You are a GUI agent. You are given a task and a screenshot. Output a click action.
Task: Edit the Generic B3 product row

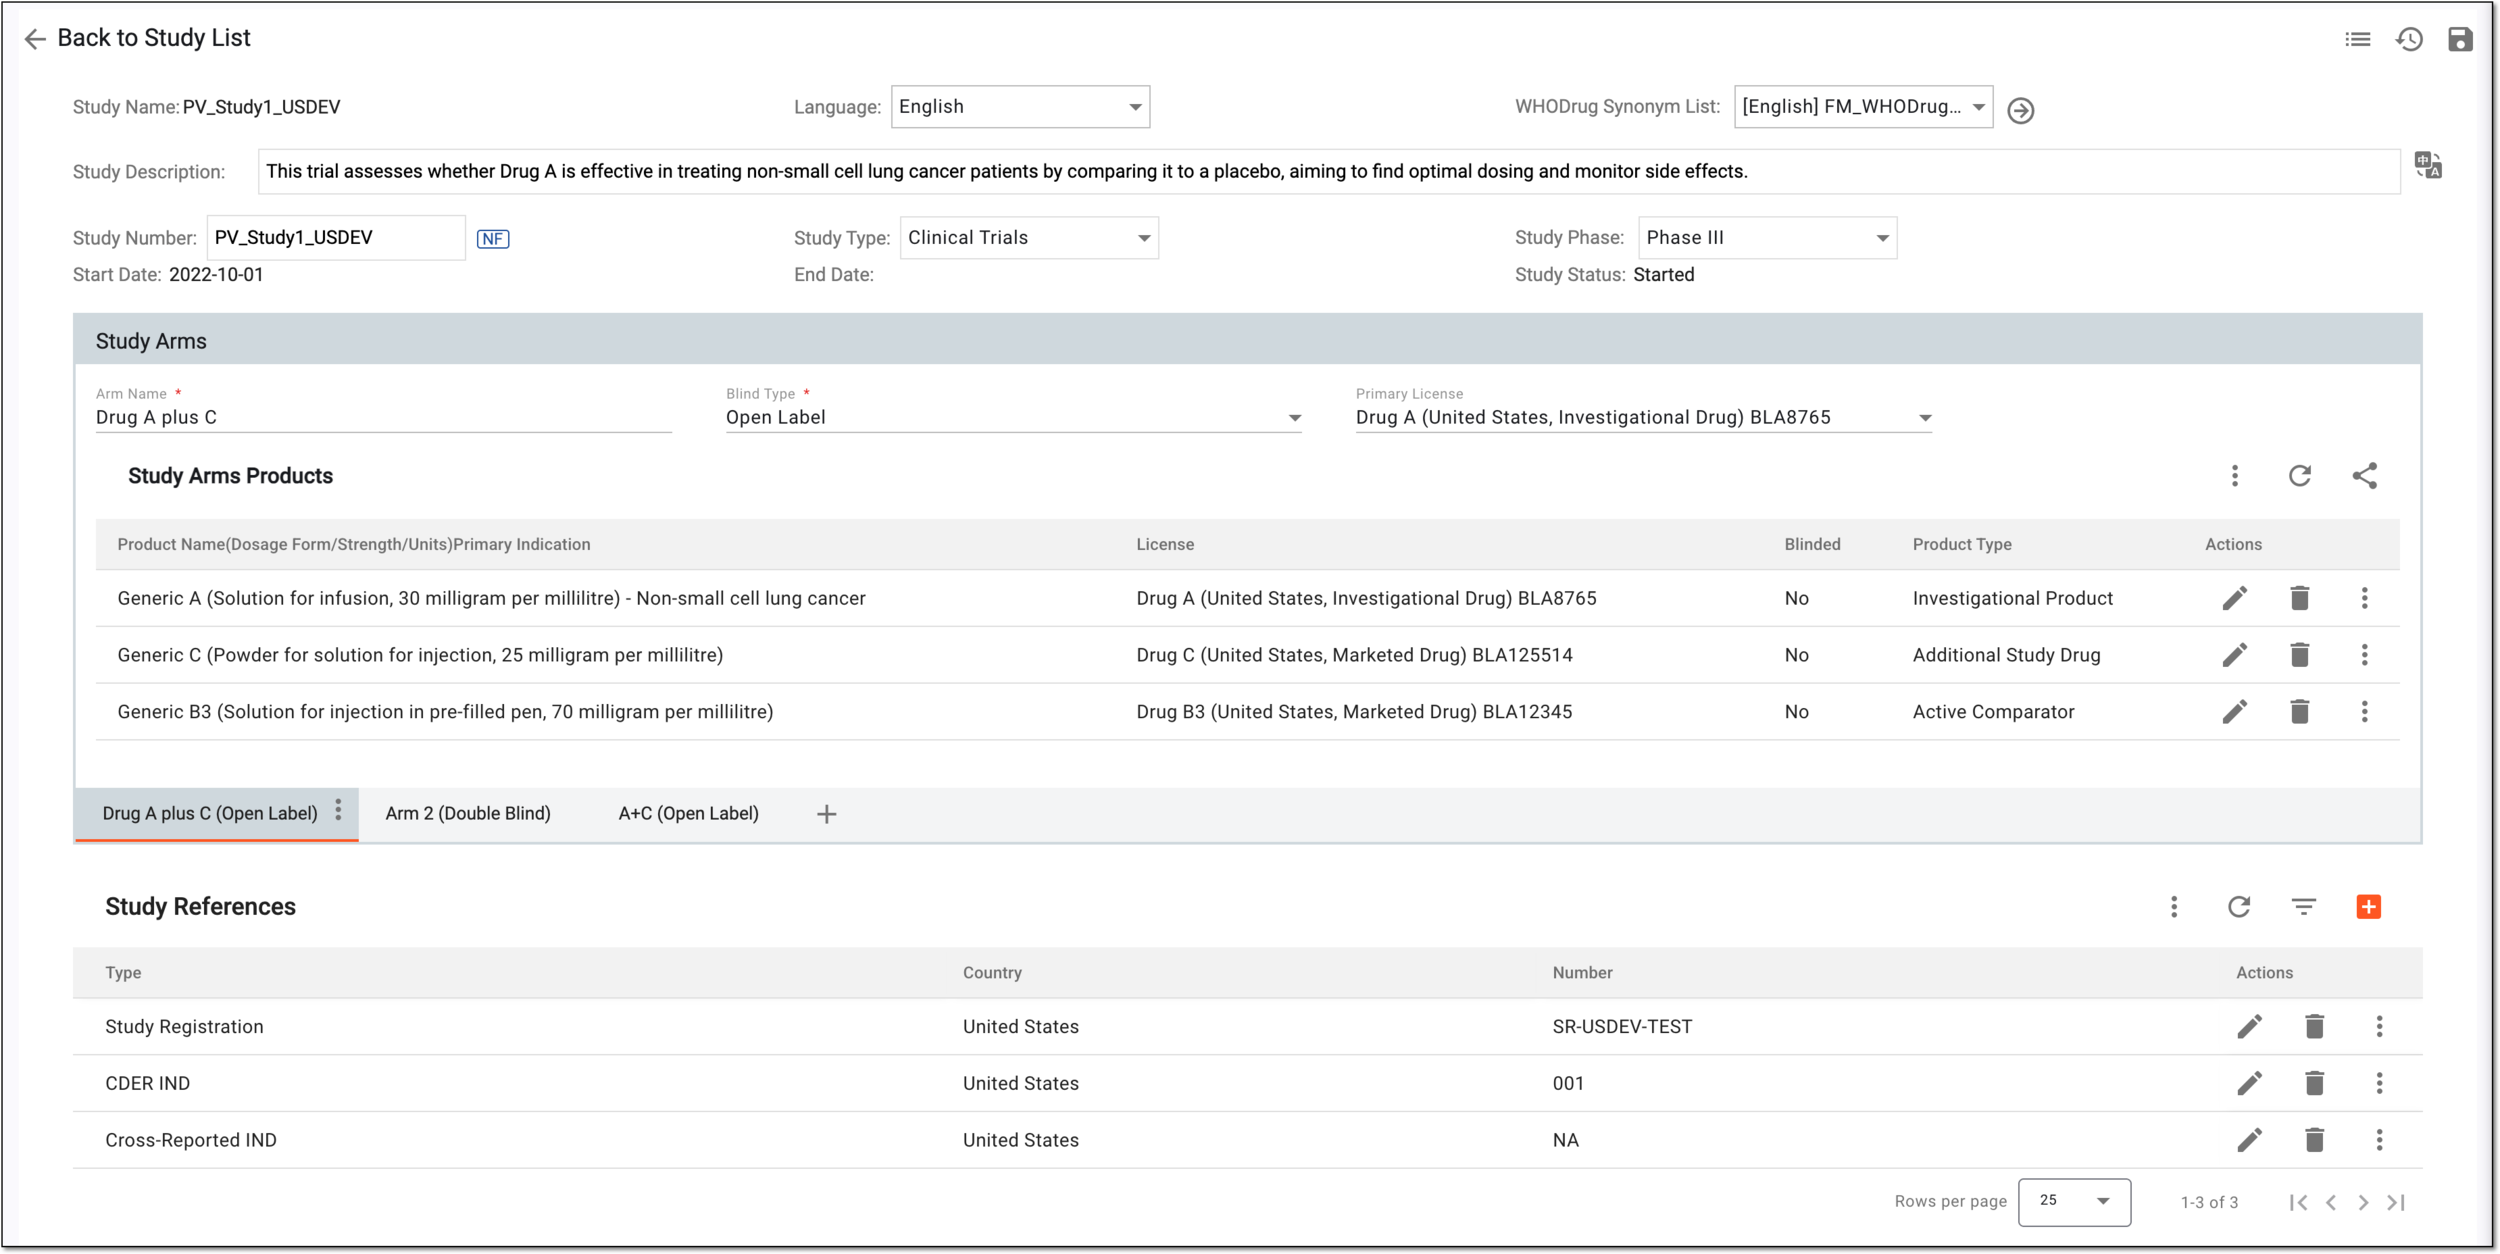click(x=2234, y=712)
